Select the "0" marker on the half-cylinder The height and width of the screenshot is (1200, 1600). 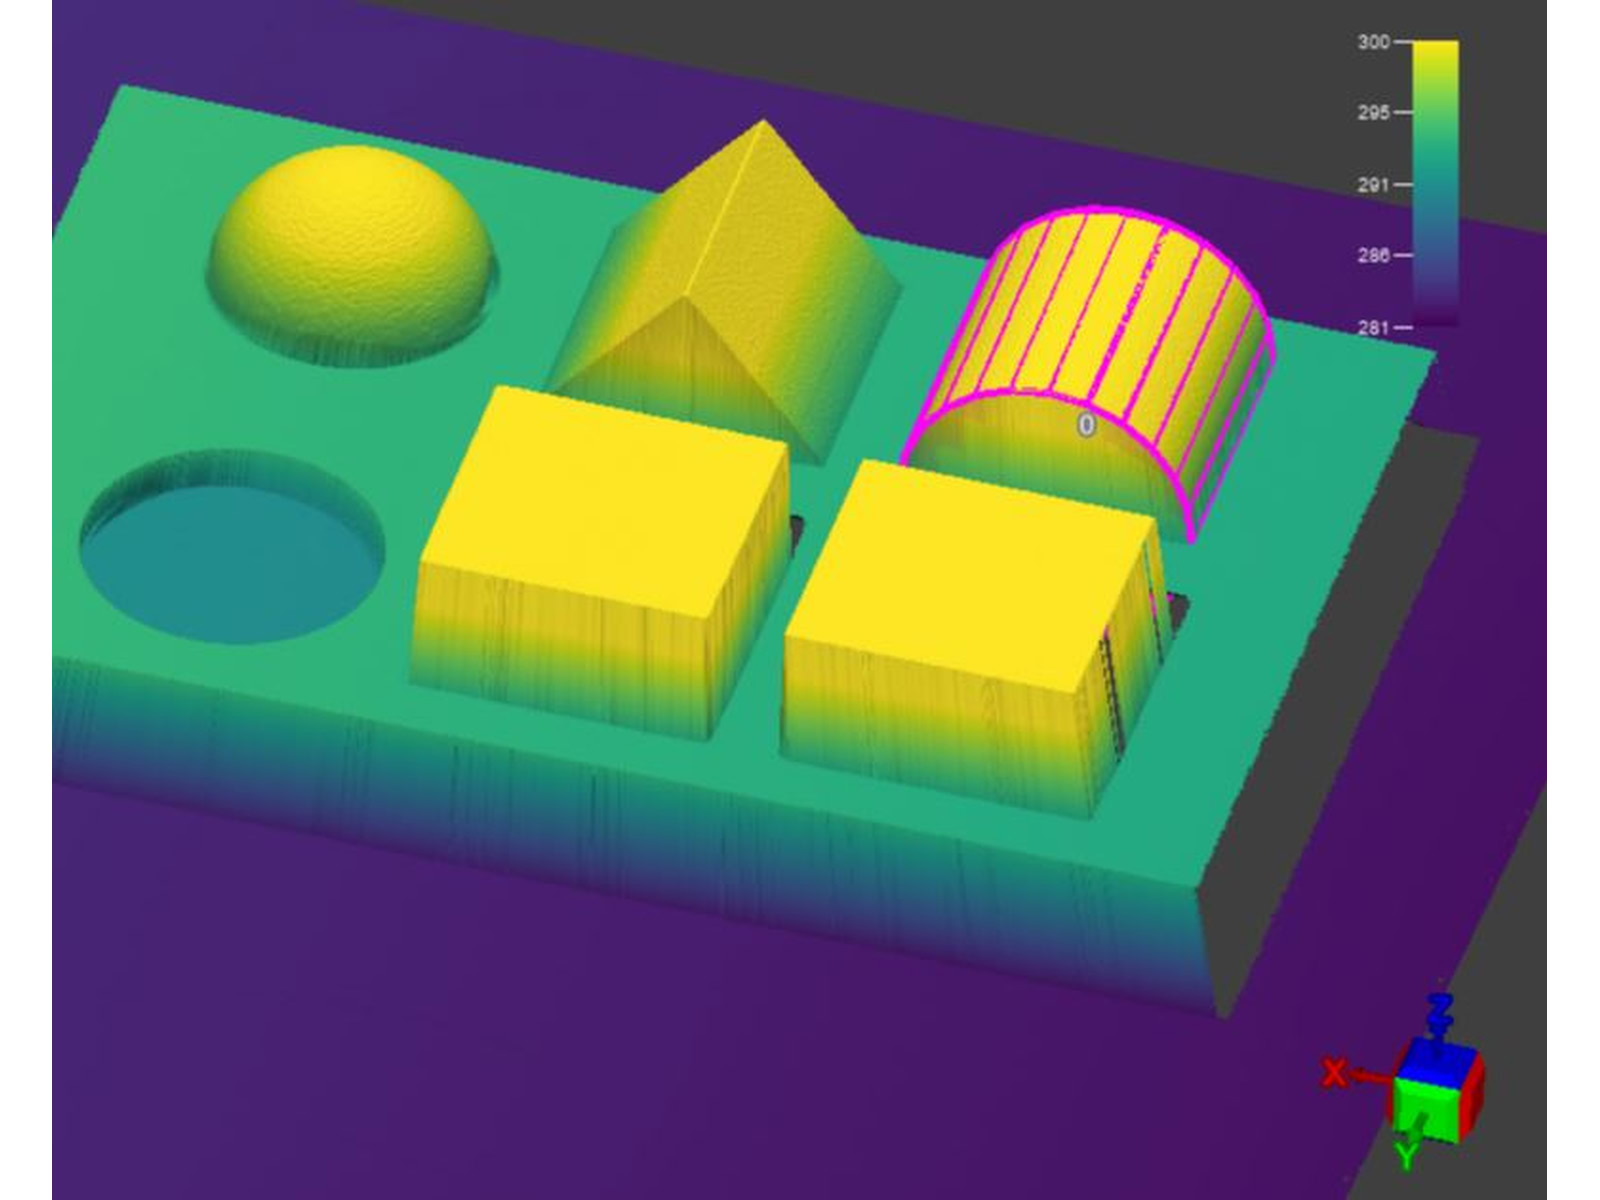[x=1086, y=425]
